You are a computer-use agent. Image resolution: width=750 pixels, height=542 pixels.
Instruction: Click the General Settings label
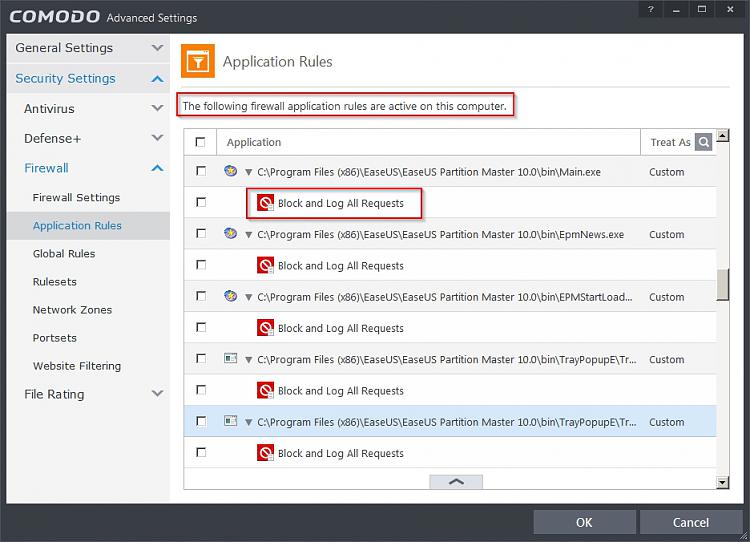pyautogui.click(x=64, y=48)
